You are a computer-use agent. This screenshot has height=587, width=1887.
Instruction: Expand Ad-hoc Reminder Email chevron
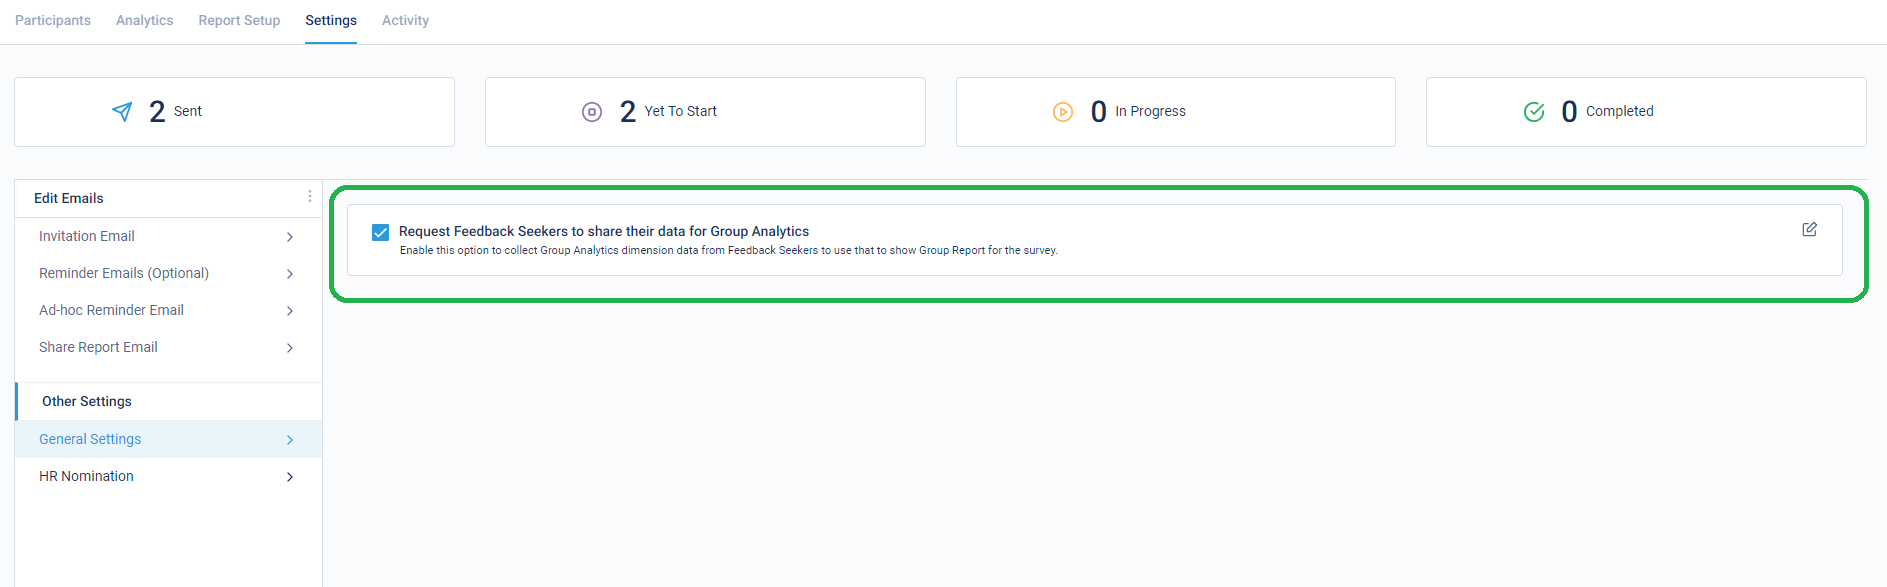[x=290, y=311]
